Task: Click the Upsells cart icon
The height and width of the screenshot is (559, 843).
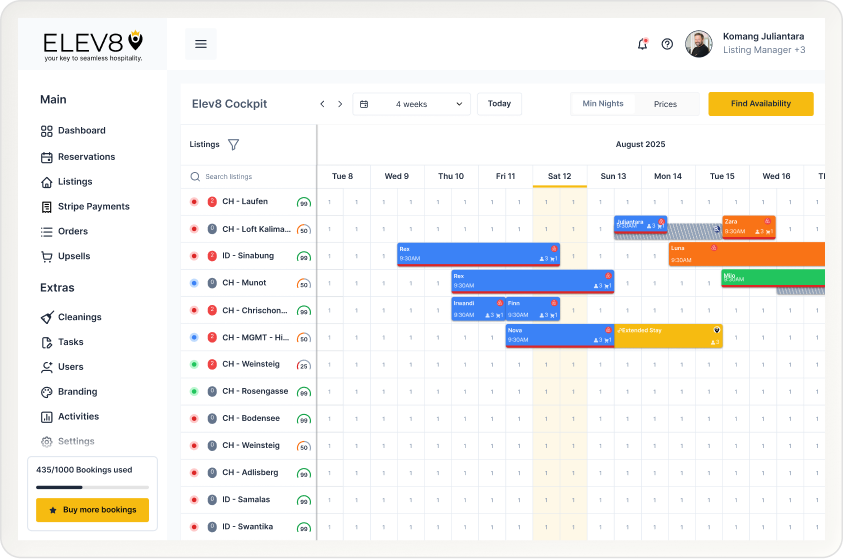Action: pyautogui.click(x=47, y=256)
